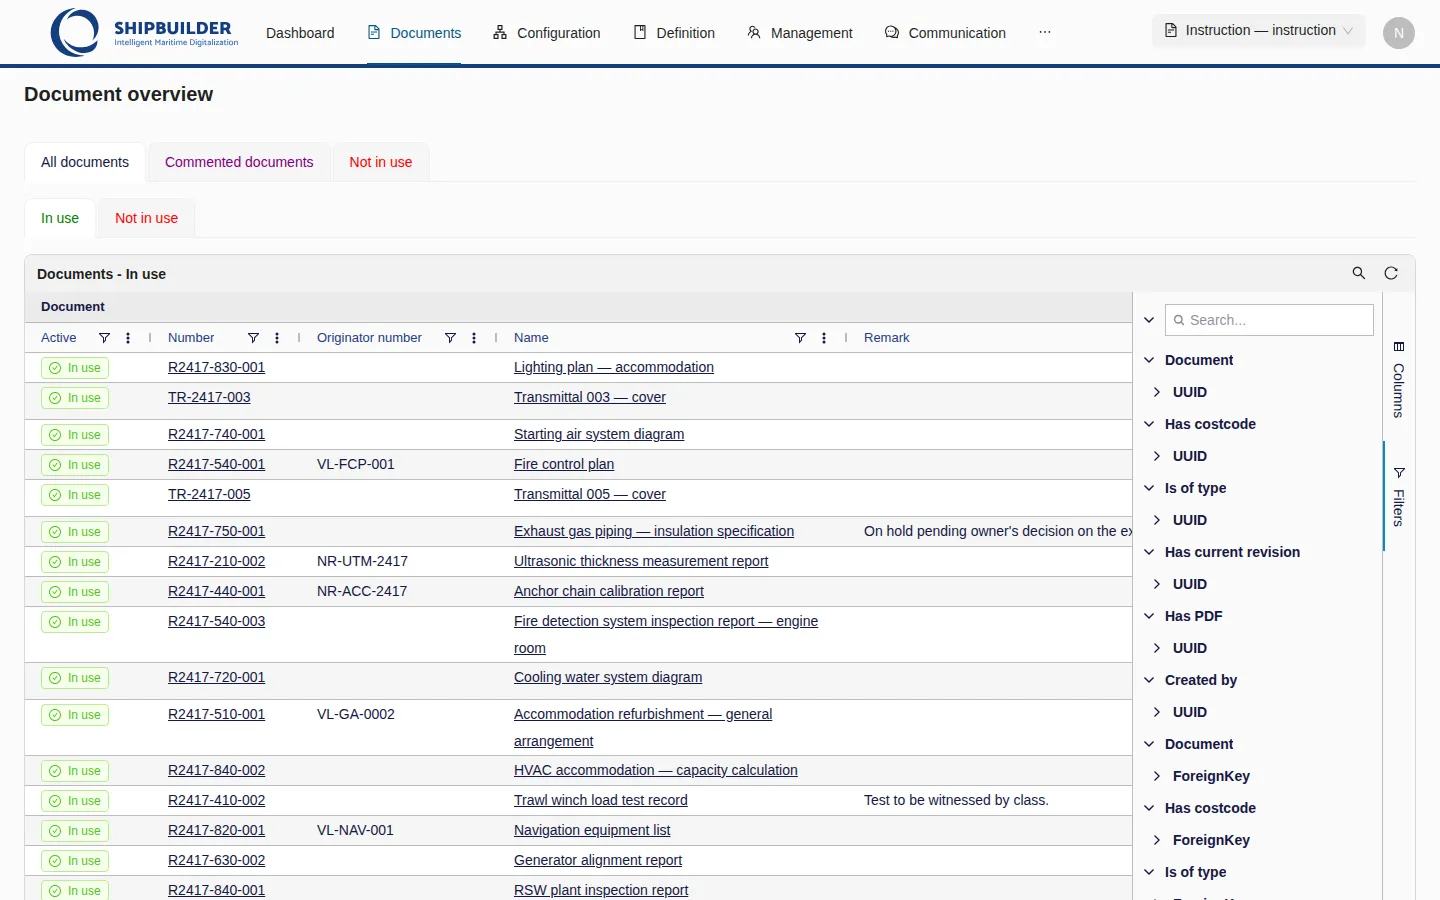Click In use badge for R2417-830-001
Screen dimensions: 1440x900
75,368
